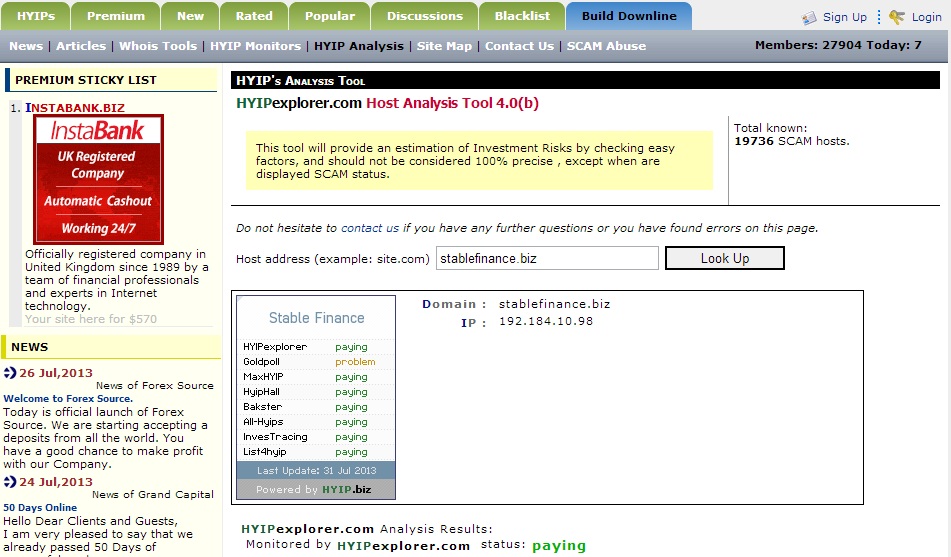Open News in the secondary menu
Screen dimensions: 951x557
(x=26, y=46)
